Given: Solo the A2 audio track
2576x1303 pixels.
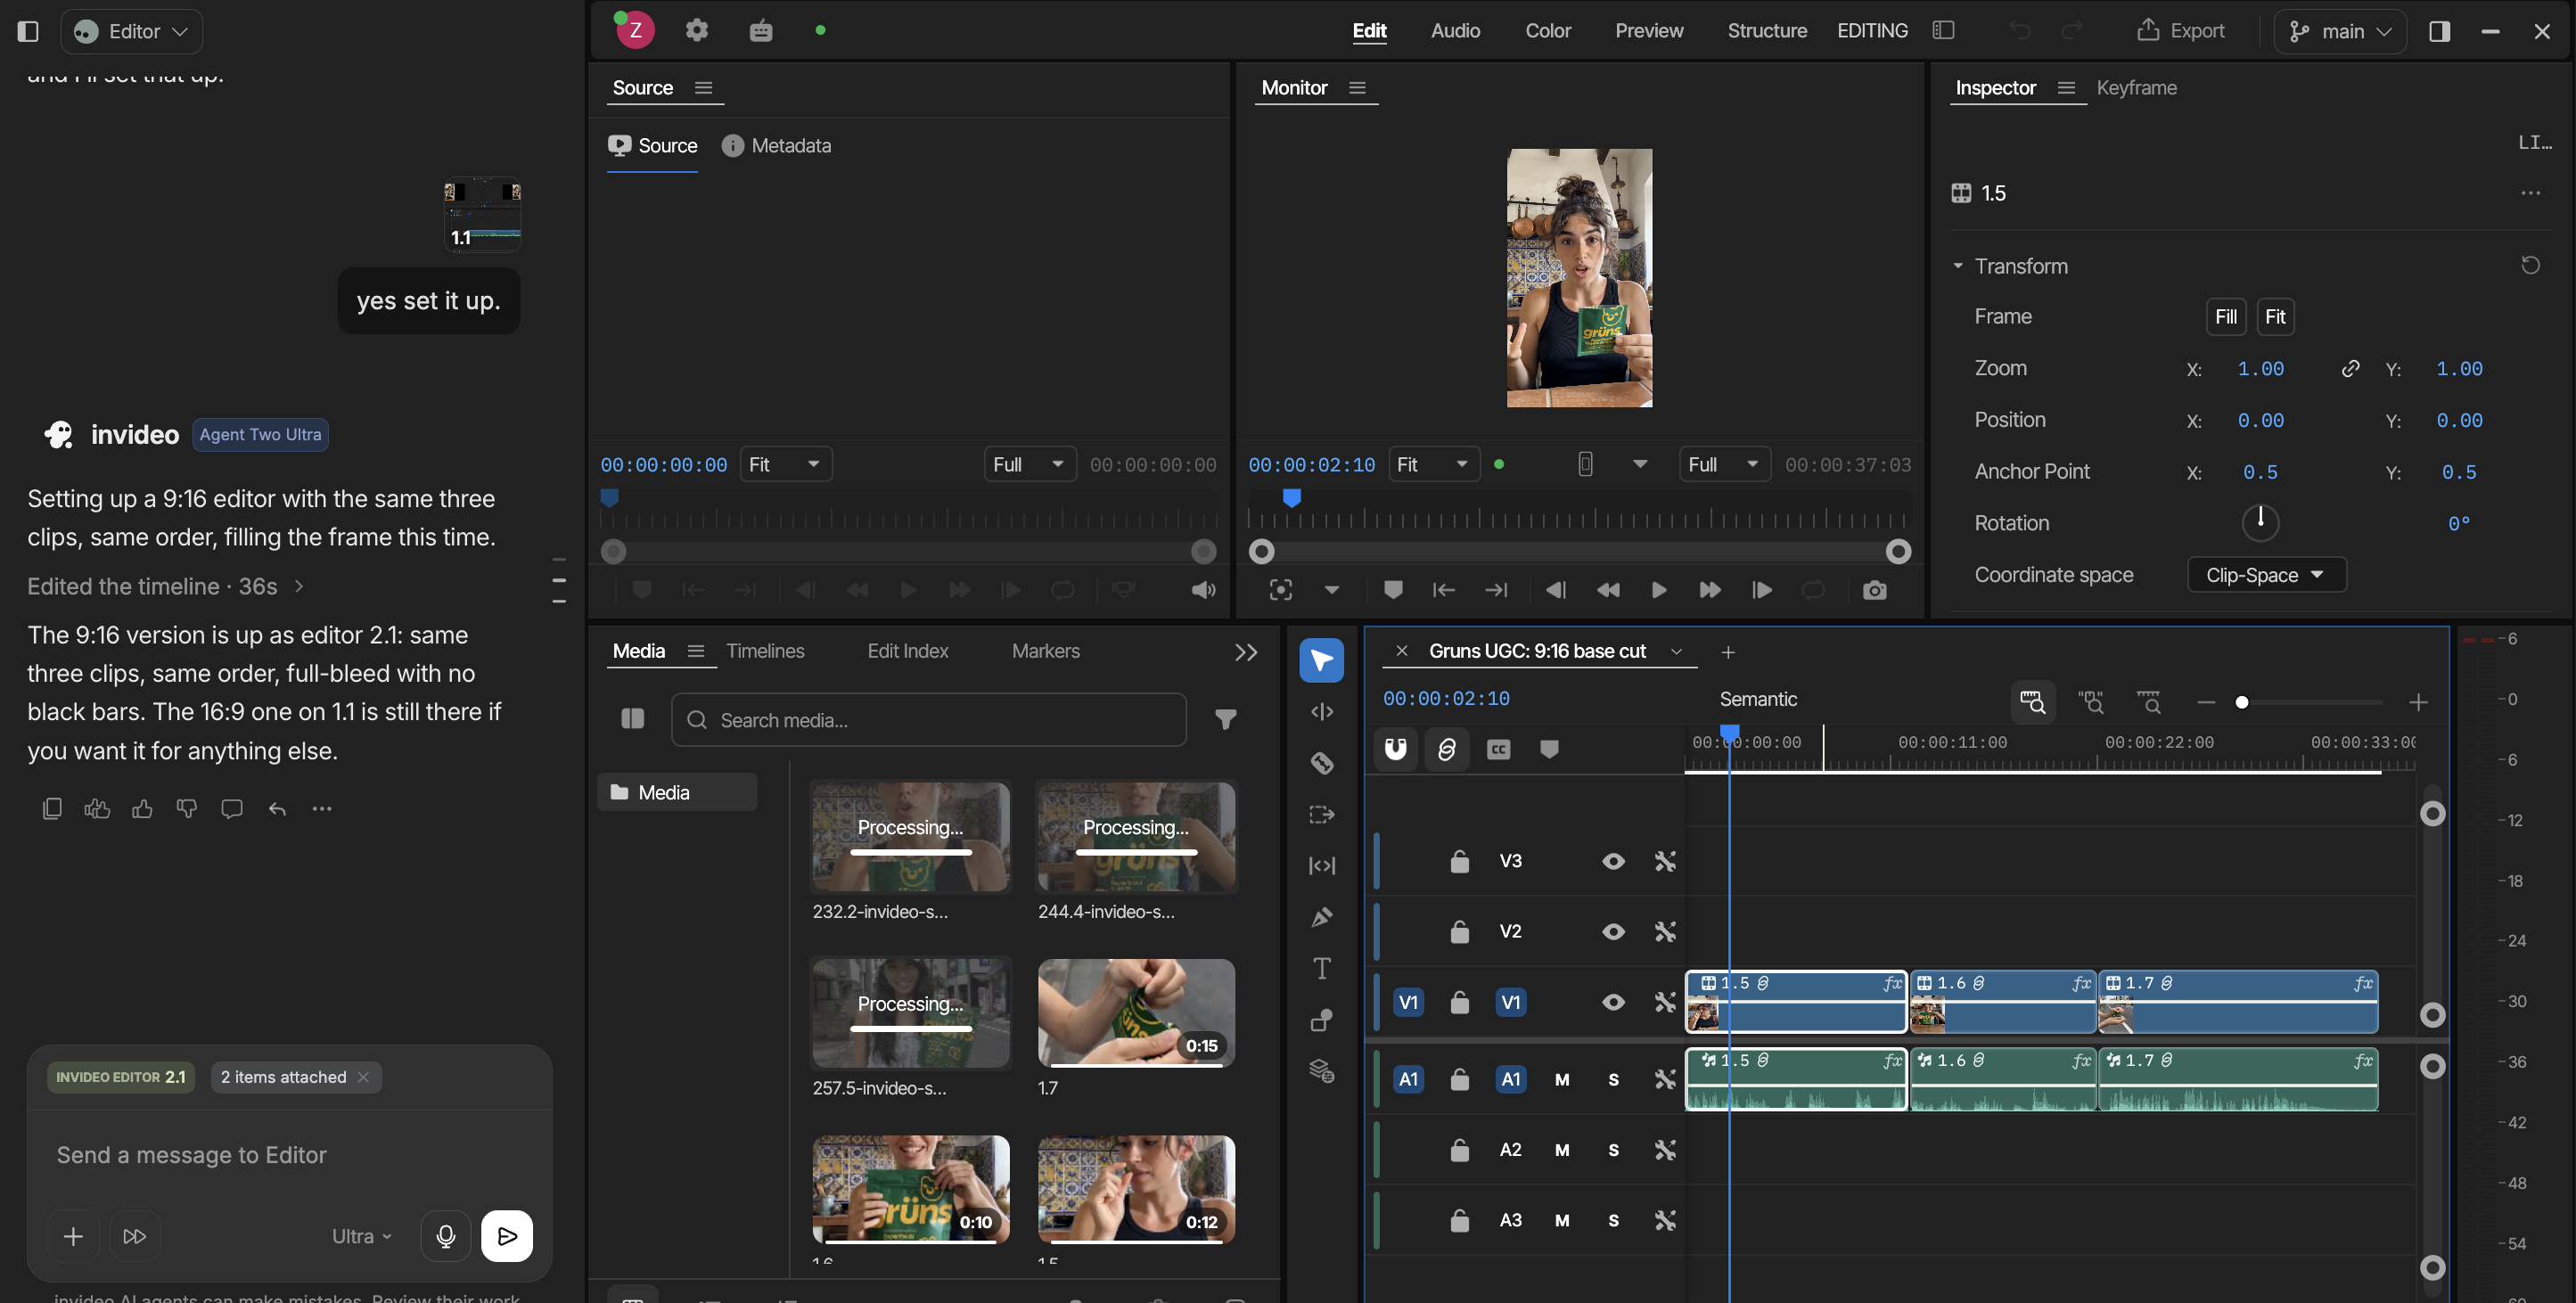Looking at the screenshot, I should 1613,1150.
